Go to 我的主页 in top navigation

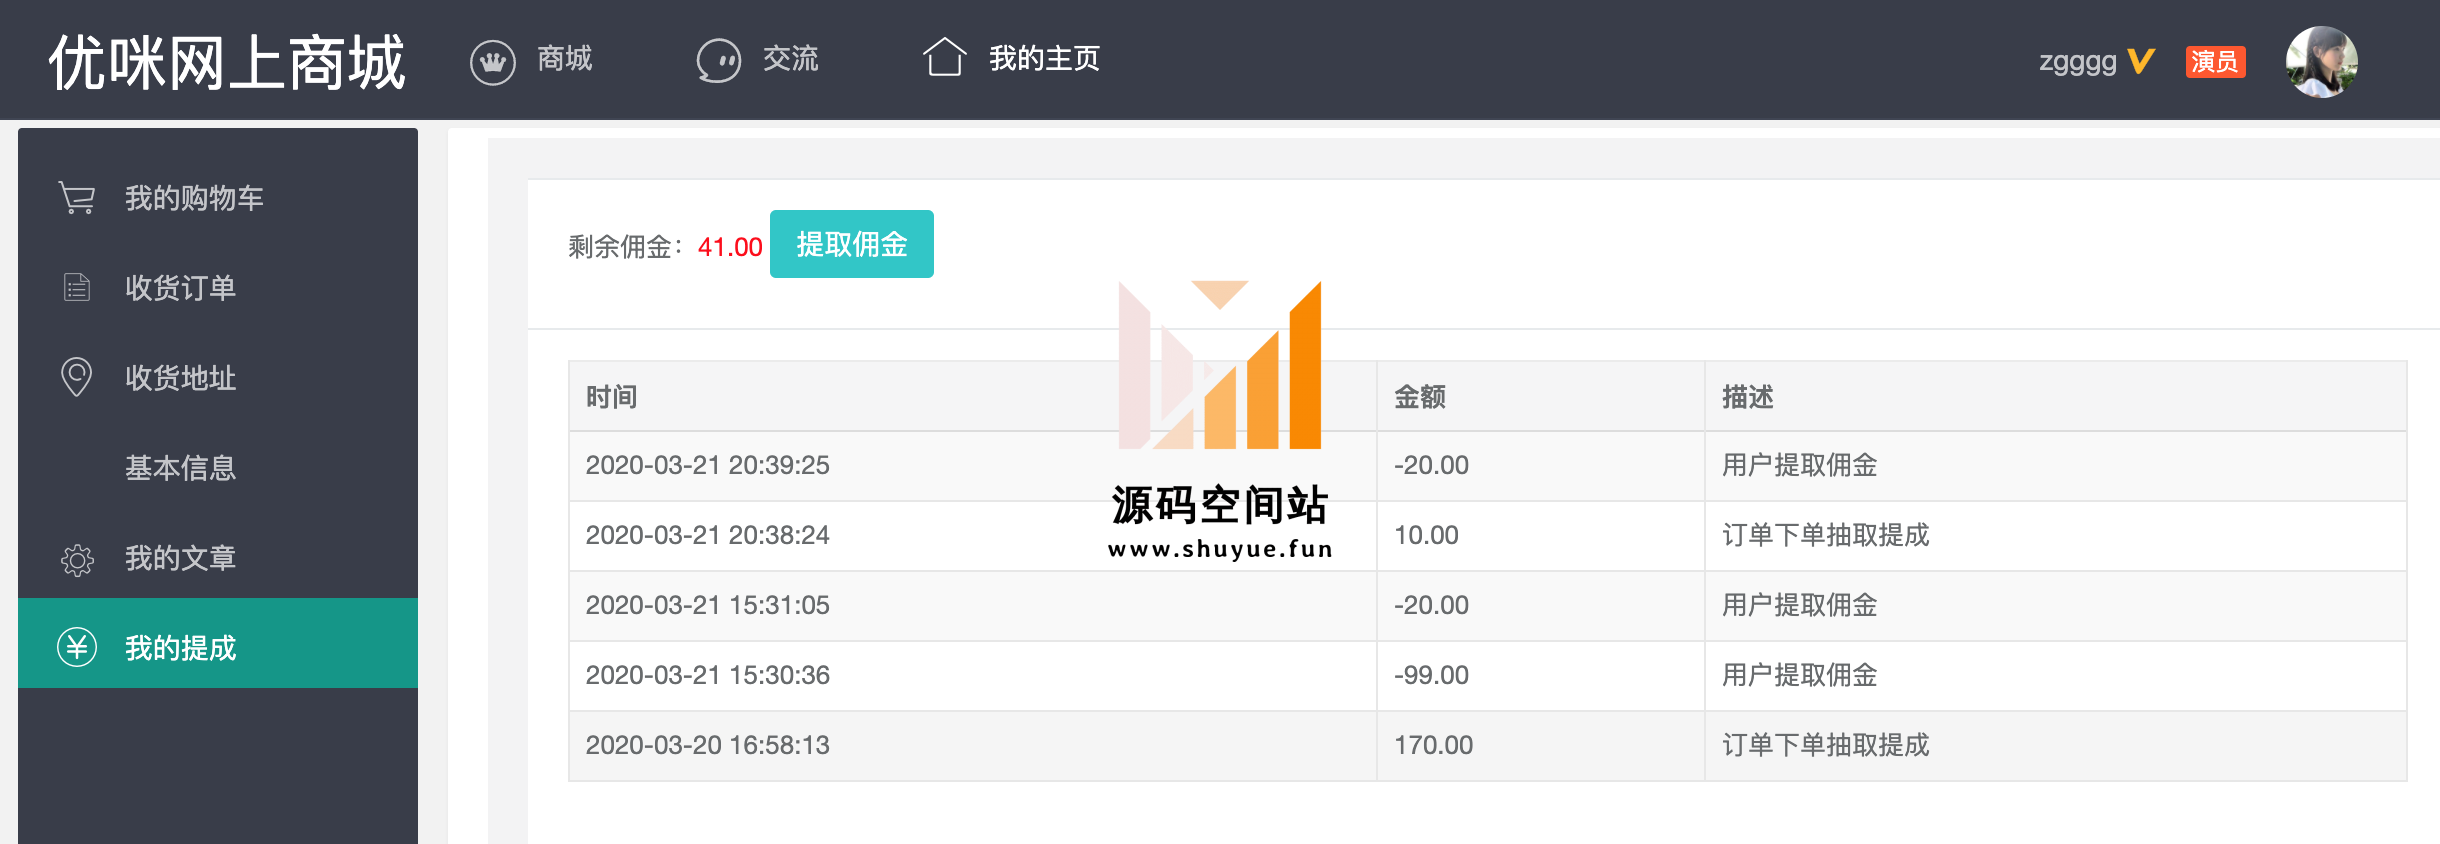(1044, 59)
